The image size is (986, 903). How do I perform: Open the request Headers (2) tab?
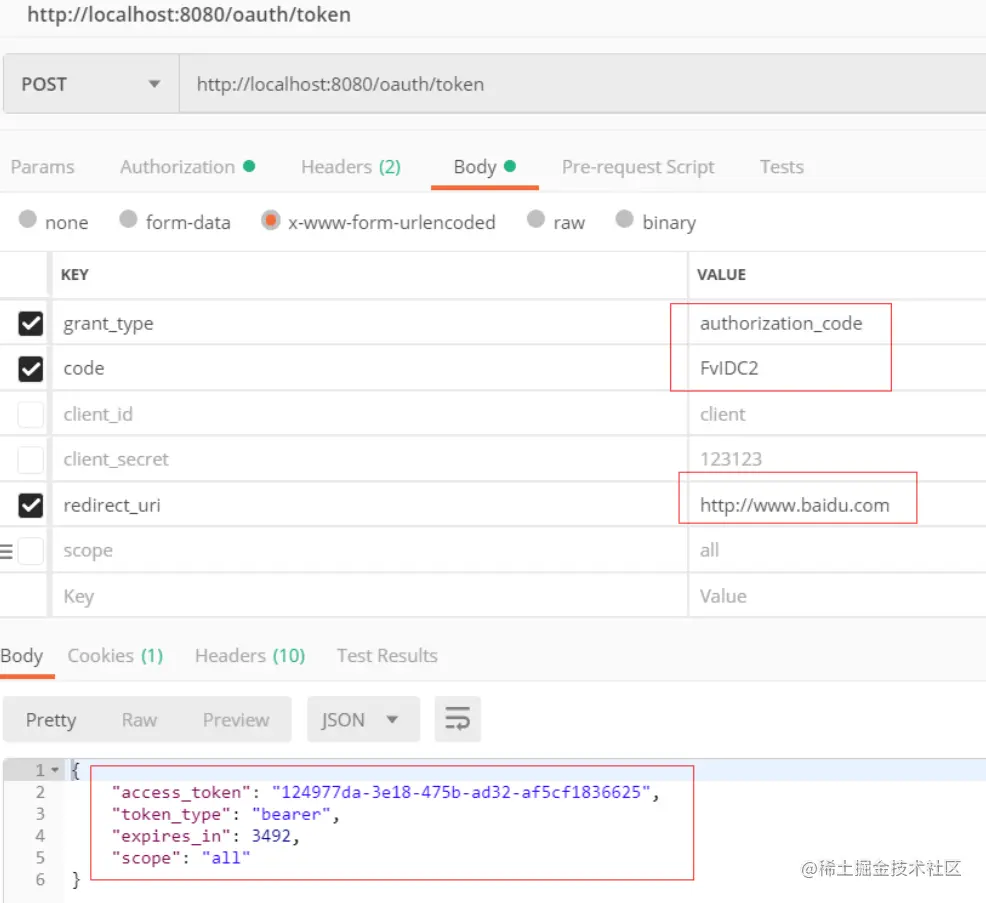tap(351, 167)
